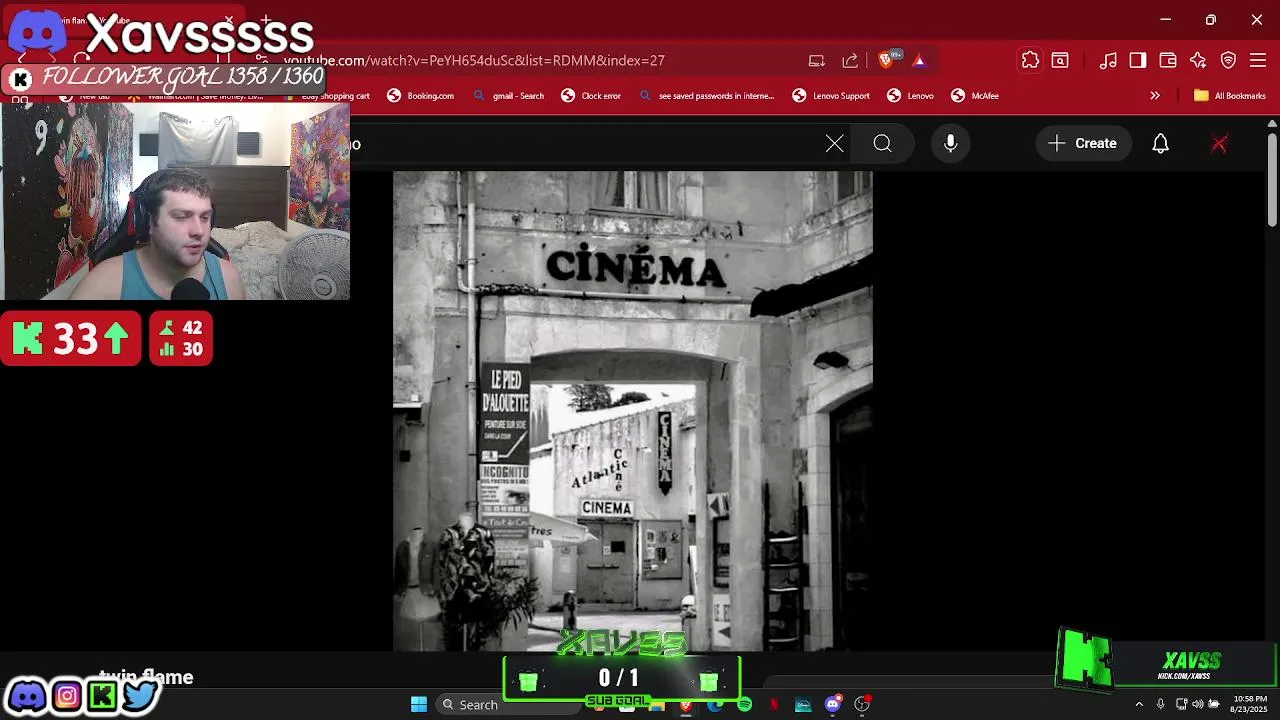Start YouTube voice search with microphone

click(x=951, y=144)
